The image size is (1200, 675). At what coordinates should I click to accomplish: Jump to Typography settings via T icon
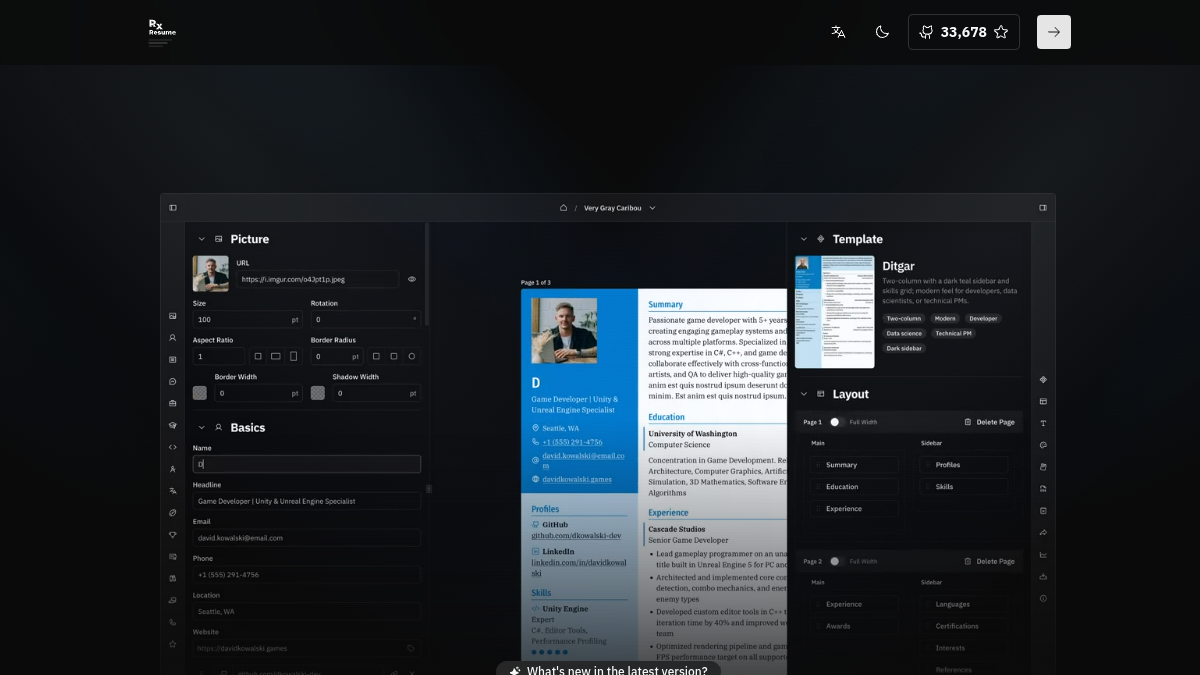1043,423
